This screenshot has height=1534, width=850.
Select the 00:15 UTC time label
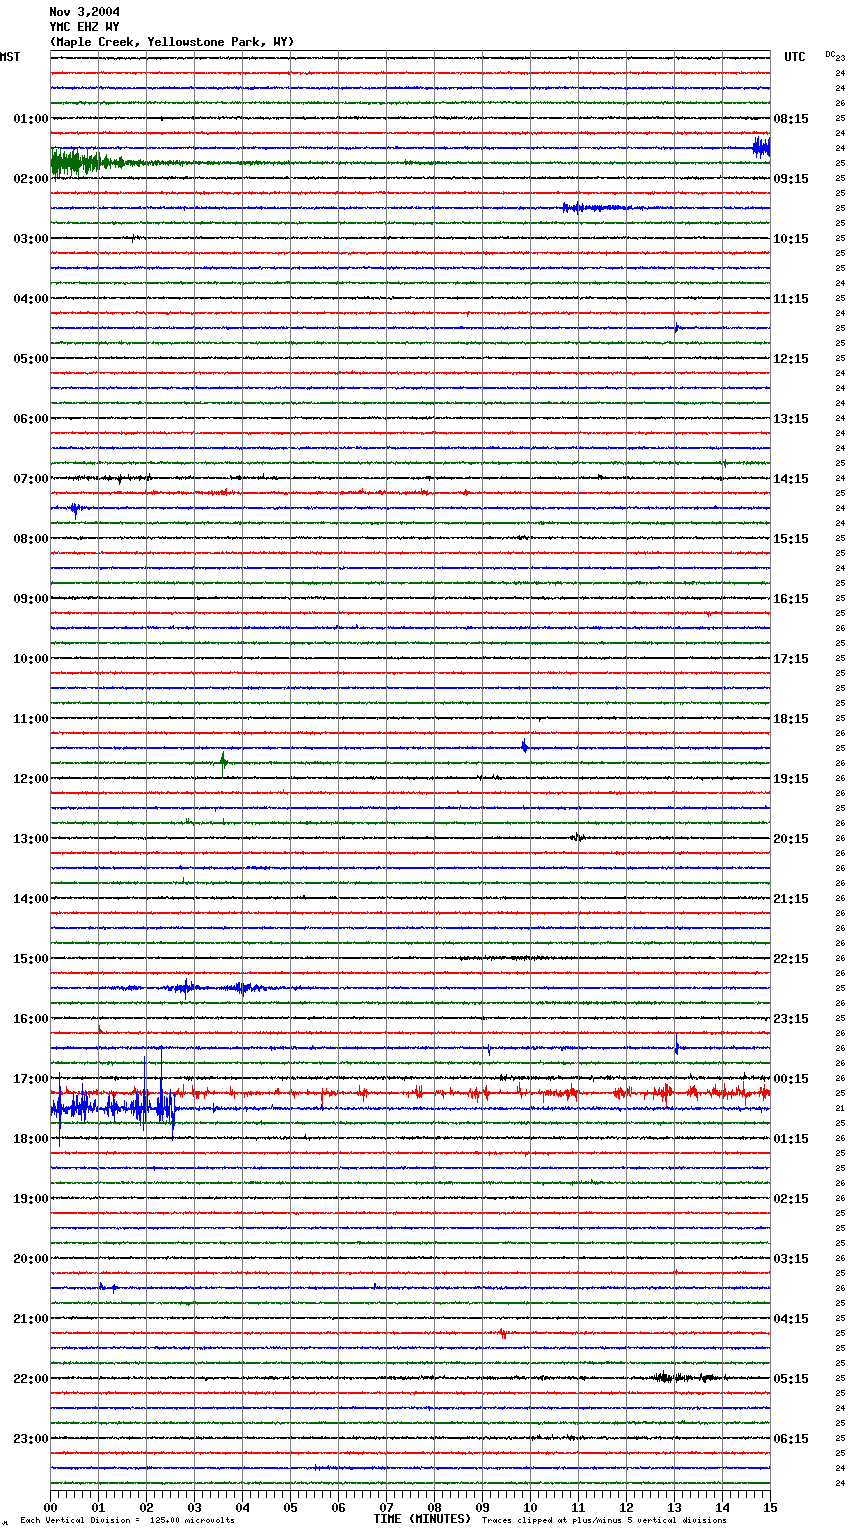[x=791, y=1079]
